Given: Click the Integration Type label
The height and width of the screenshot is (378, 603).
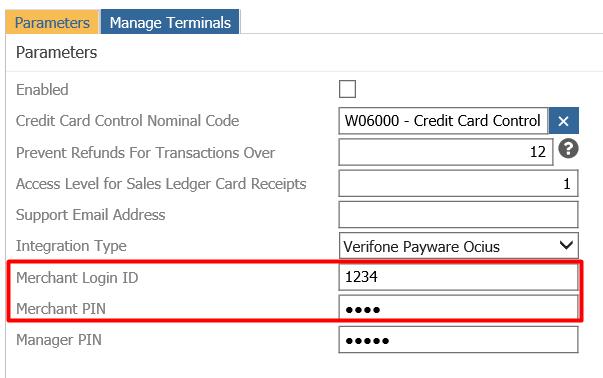Looking at the screenshot, I should 71,246.
